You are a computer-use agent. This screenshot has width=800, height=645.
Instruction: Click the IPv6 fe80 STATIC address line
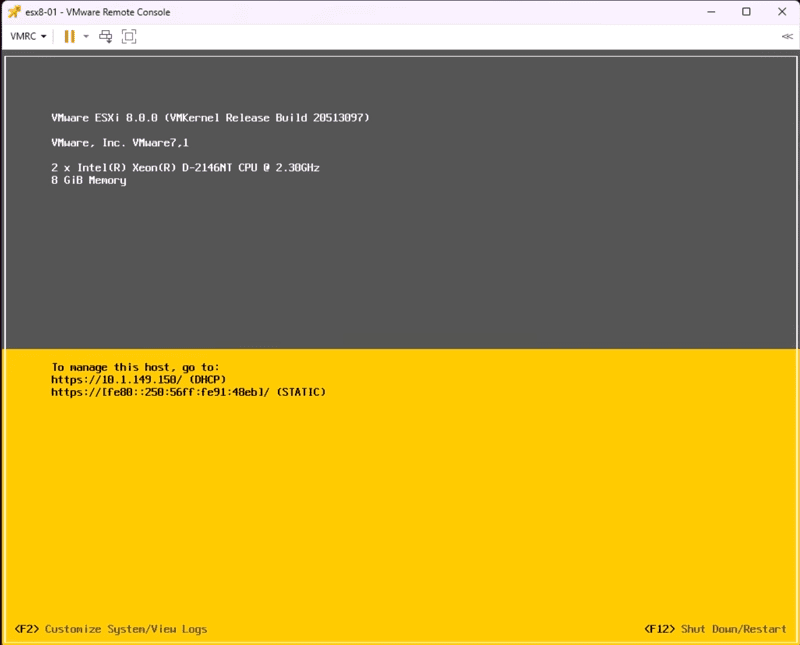(188, 392)
